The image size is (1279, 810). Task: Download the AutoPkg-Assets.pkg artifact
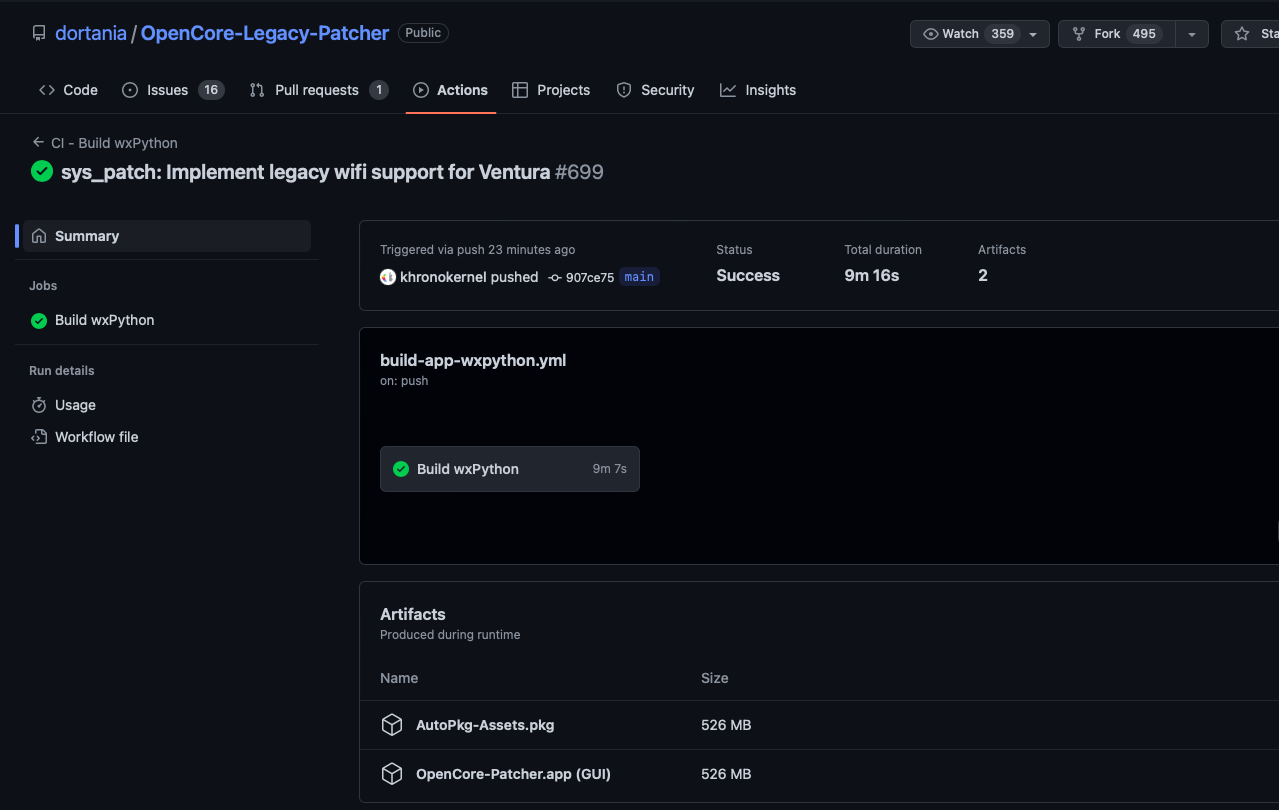click(485, 725)
